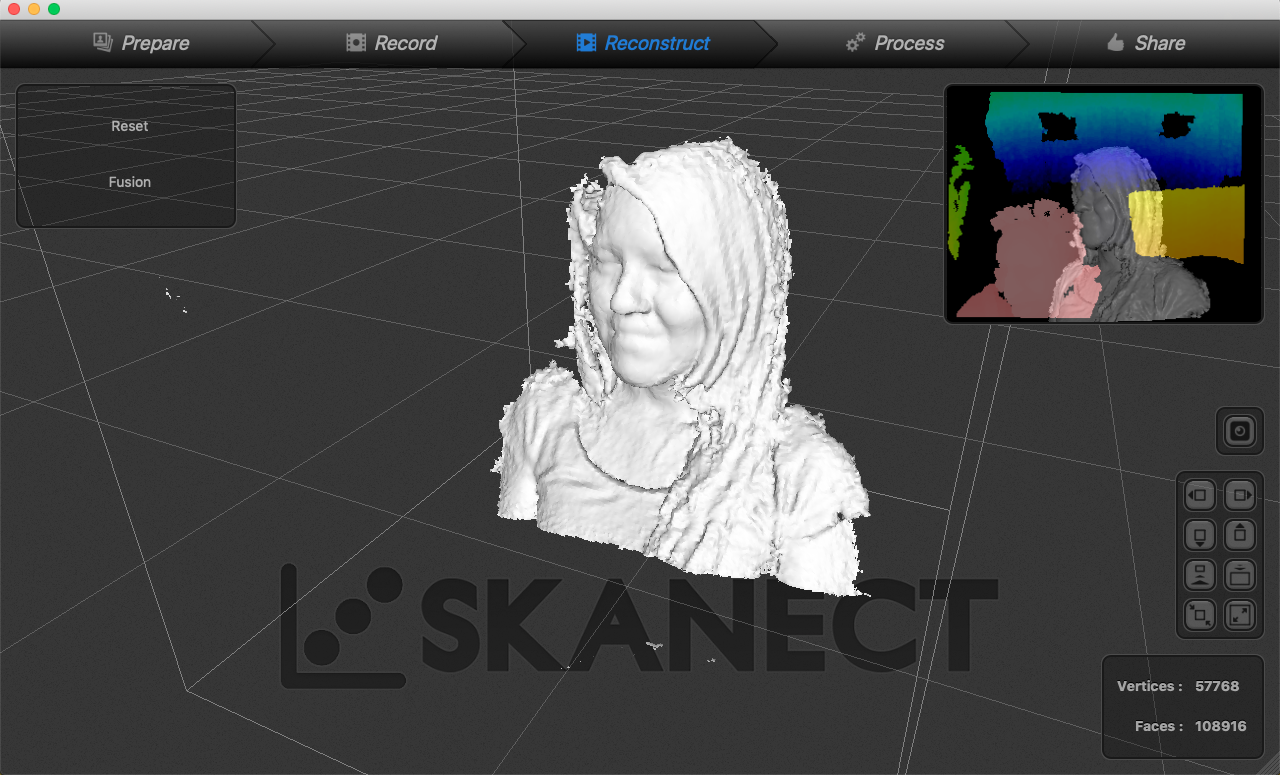Screen dimensions: 1280x775
Task: Click the Fusion button
Action: coord(130,182)
